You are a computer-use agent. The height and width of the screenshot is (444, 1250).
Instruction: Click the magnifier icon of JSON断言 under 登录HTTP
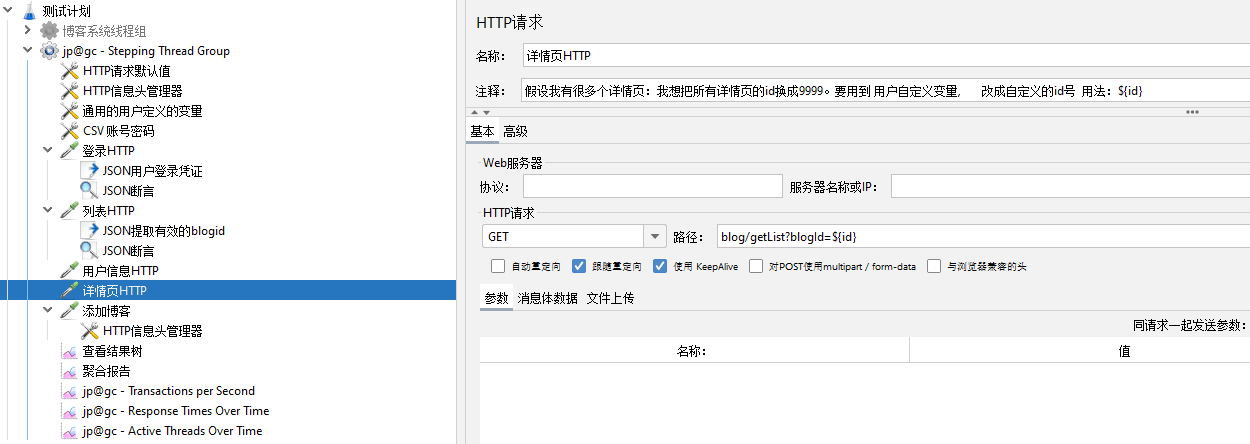[89, 191]
